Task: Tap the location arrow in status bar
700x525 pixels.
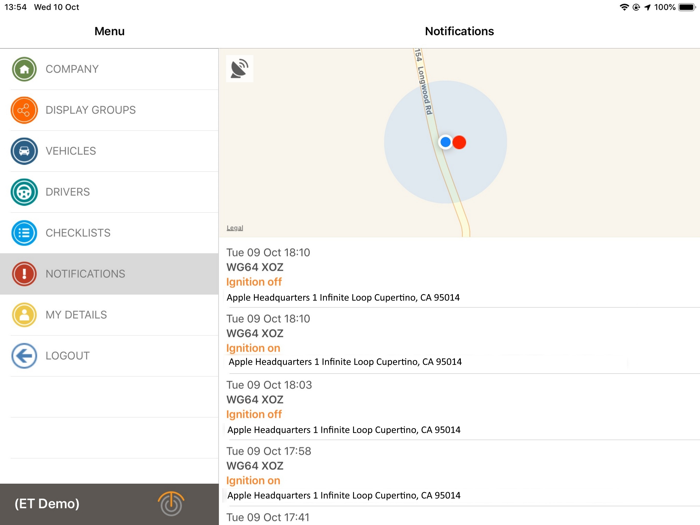Action: point(647,7)
